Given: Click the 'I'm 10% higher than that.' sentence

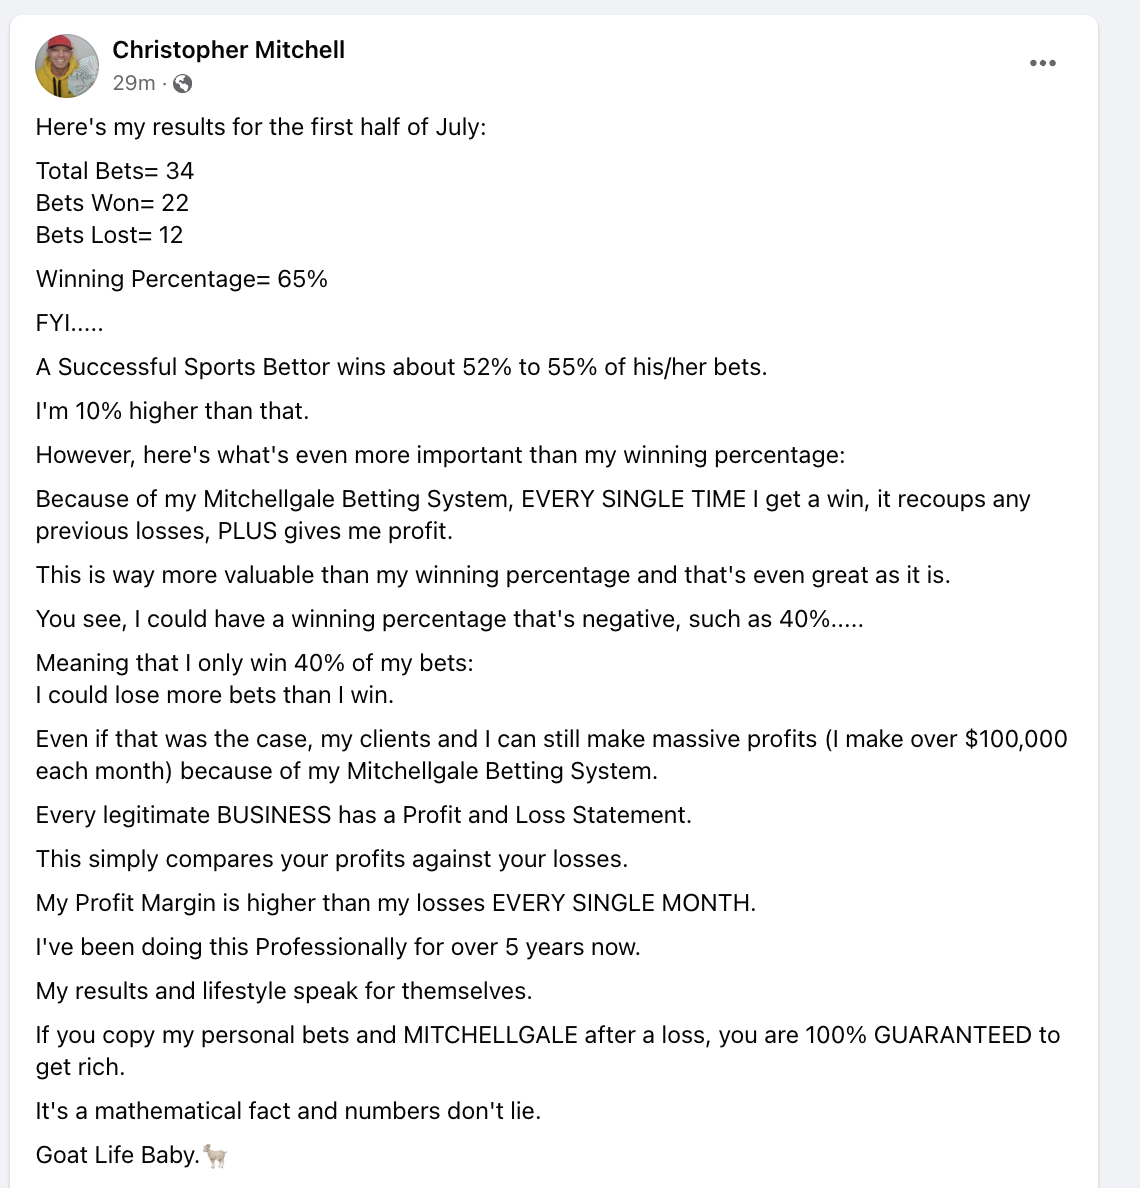Looking at the screenshot, I should tap(173, 411).
